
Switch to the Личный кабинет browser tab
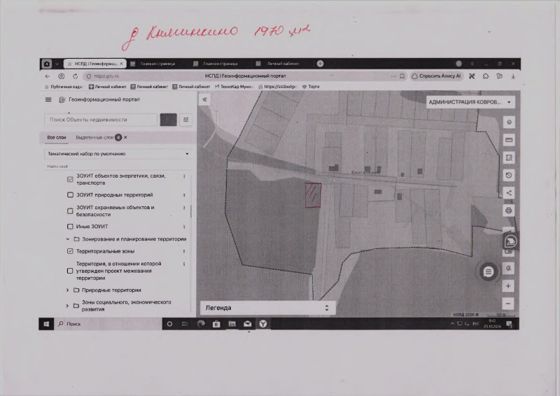pos(283,64)
